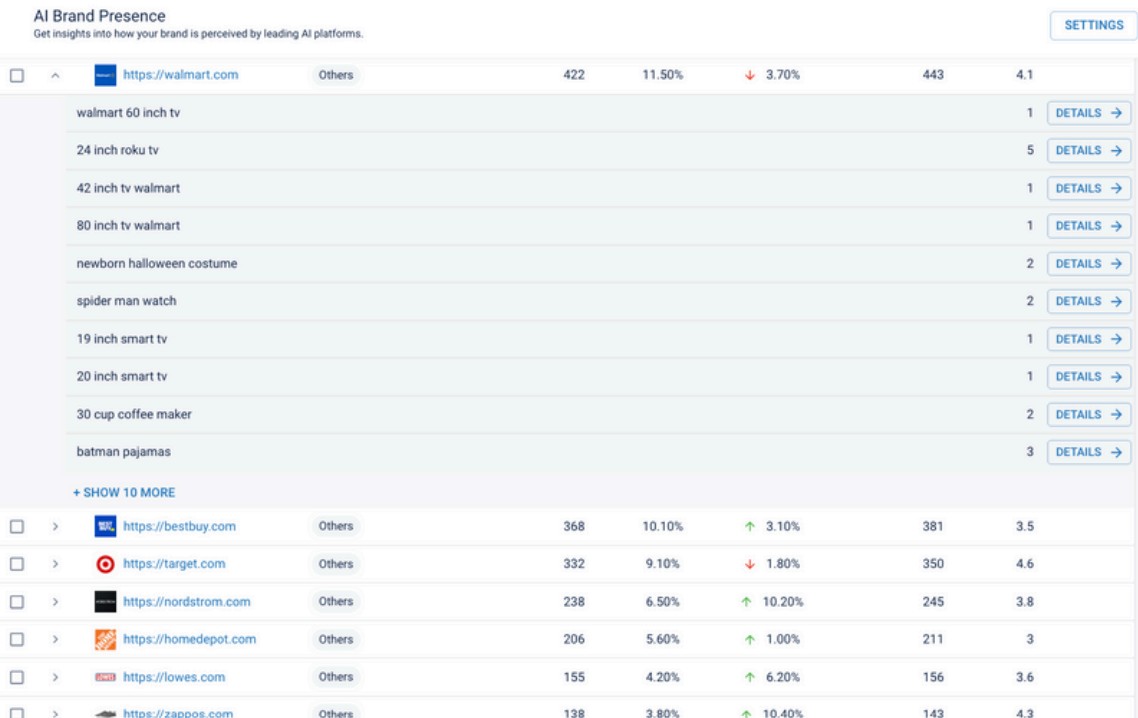Mark the lowes.com row checkbox
The image size is (1138, 718).
click(17, 678)
